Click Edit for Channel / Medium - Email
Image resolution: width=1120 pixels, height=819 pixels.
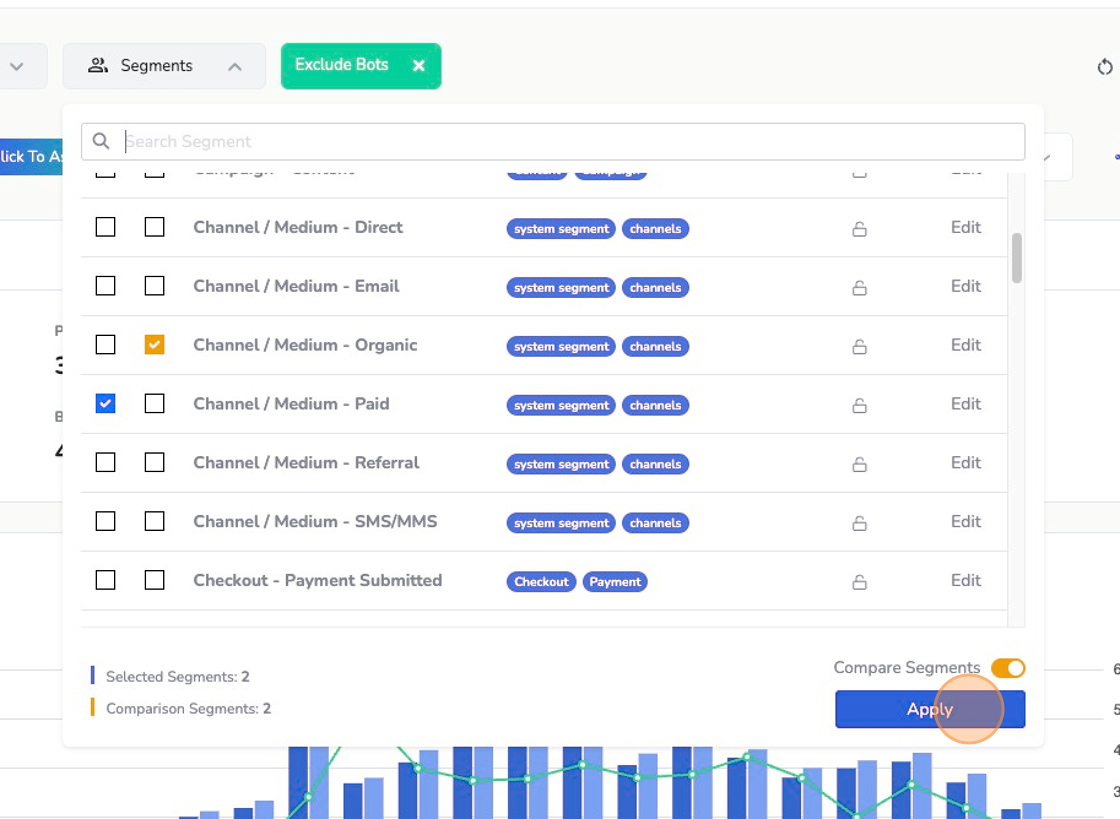[965, 286]
